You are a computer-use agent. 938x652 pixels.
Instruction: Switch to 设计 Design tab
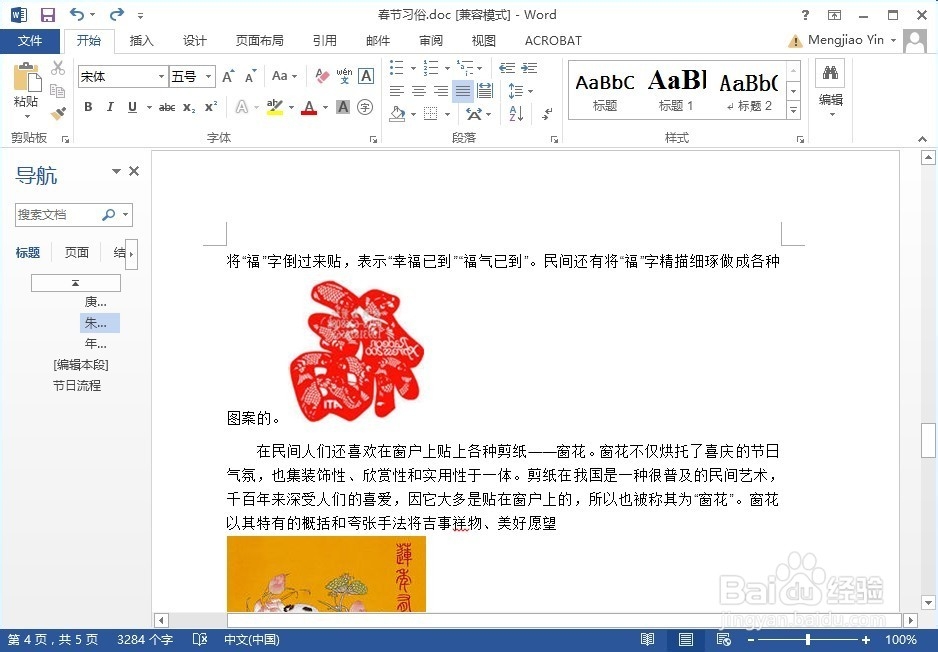[x=195, y=41]
